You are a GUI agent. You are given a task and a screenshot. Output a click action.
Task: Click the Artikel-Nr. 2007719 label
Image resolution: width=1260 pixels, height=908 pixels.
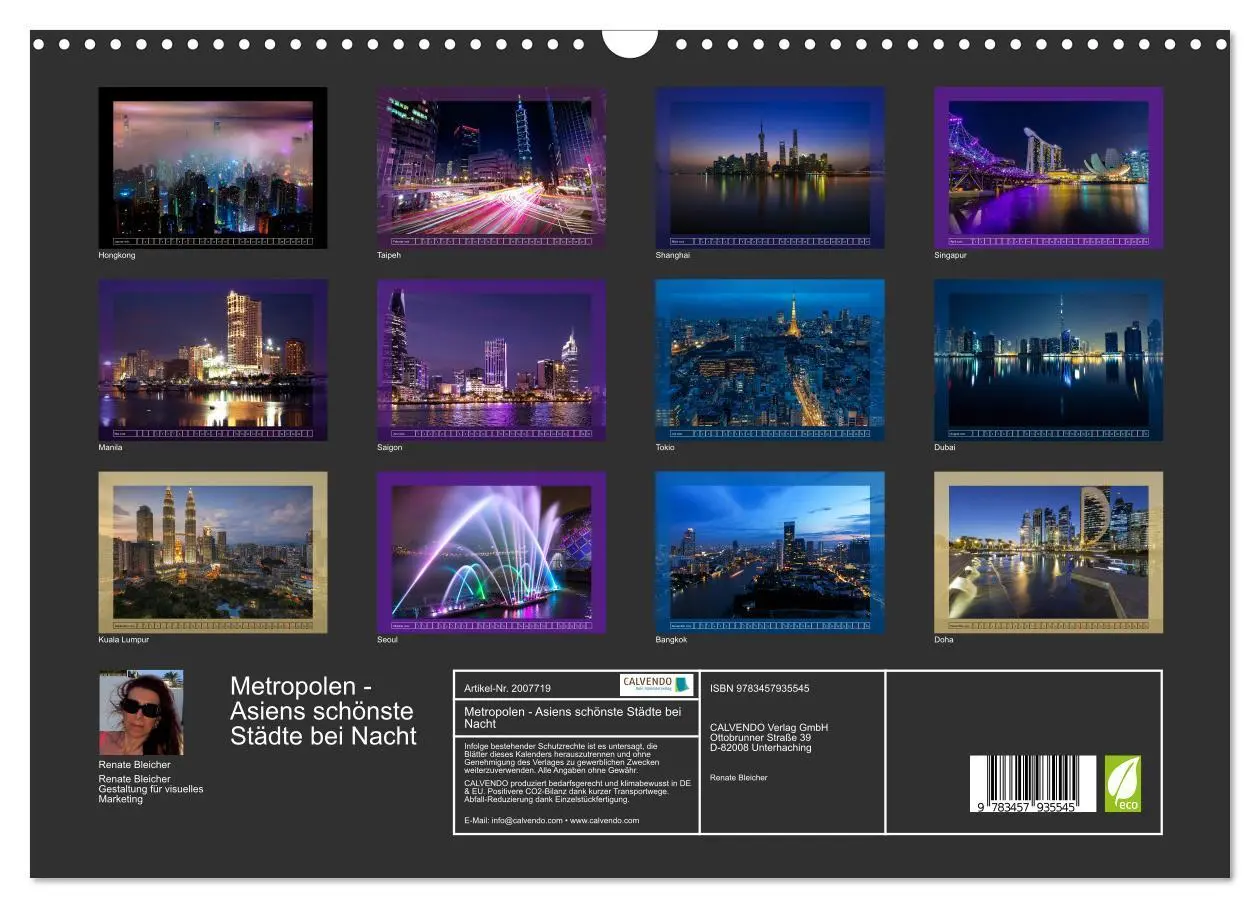click(508, 688)
